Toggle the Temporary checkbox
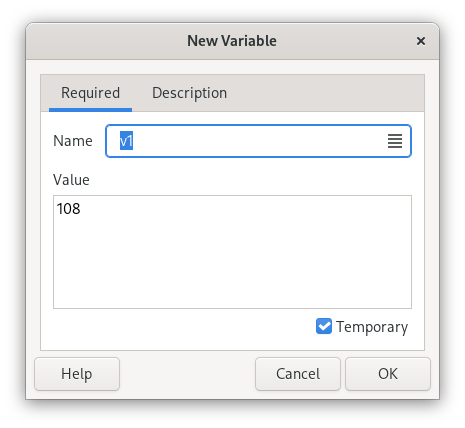465x428 pixels. [x=324, y=326]
